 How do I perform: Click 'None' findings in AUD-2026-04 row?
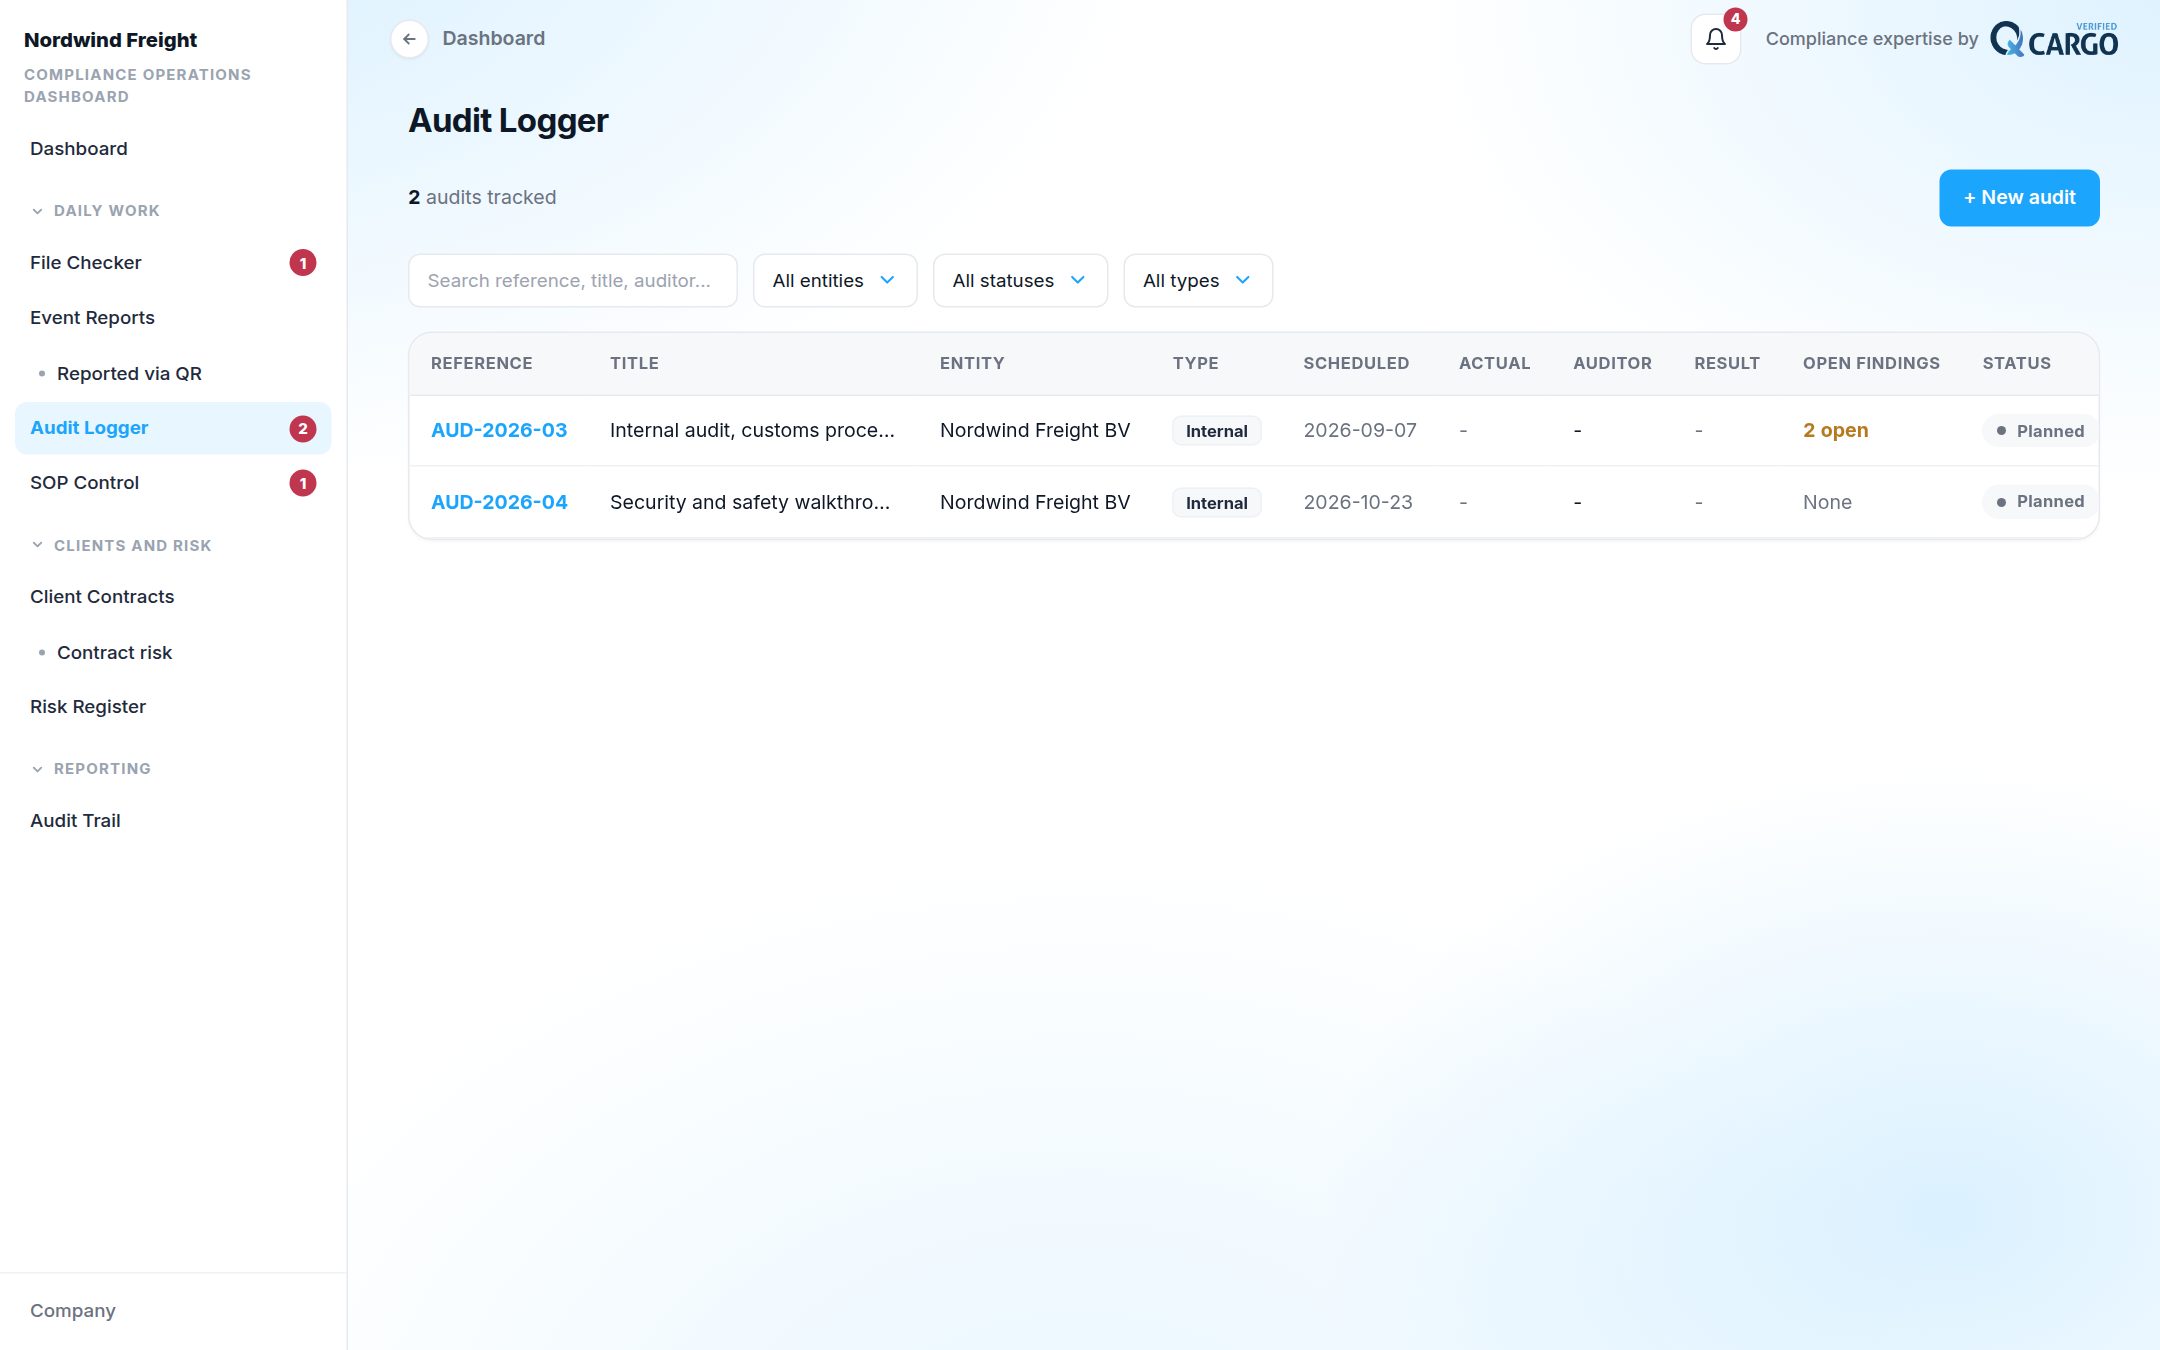pos(1827,502)
